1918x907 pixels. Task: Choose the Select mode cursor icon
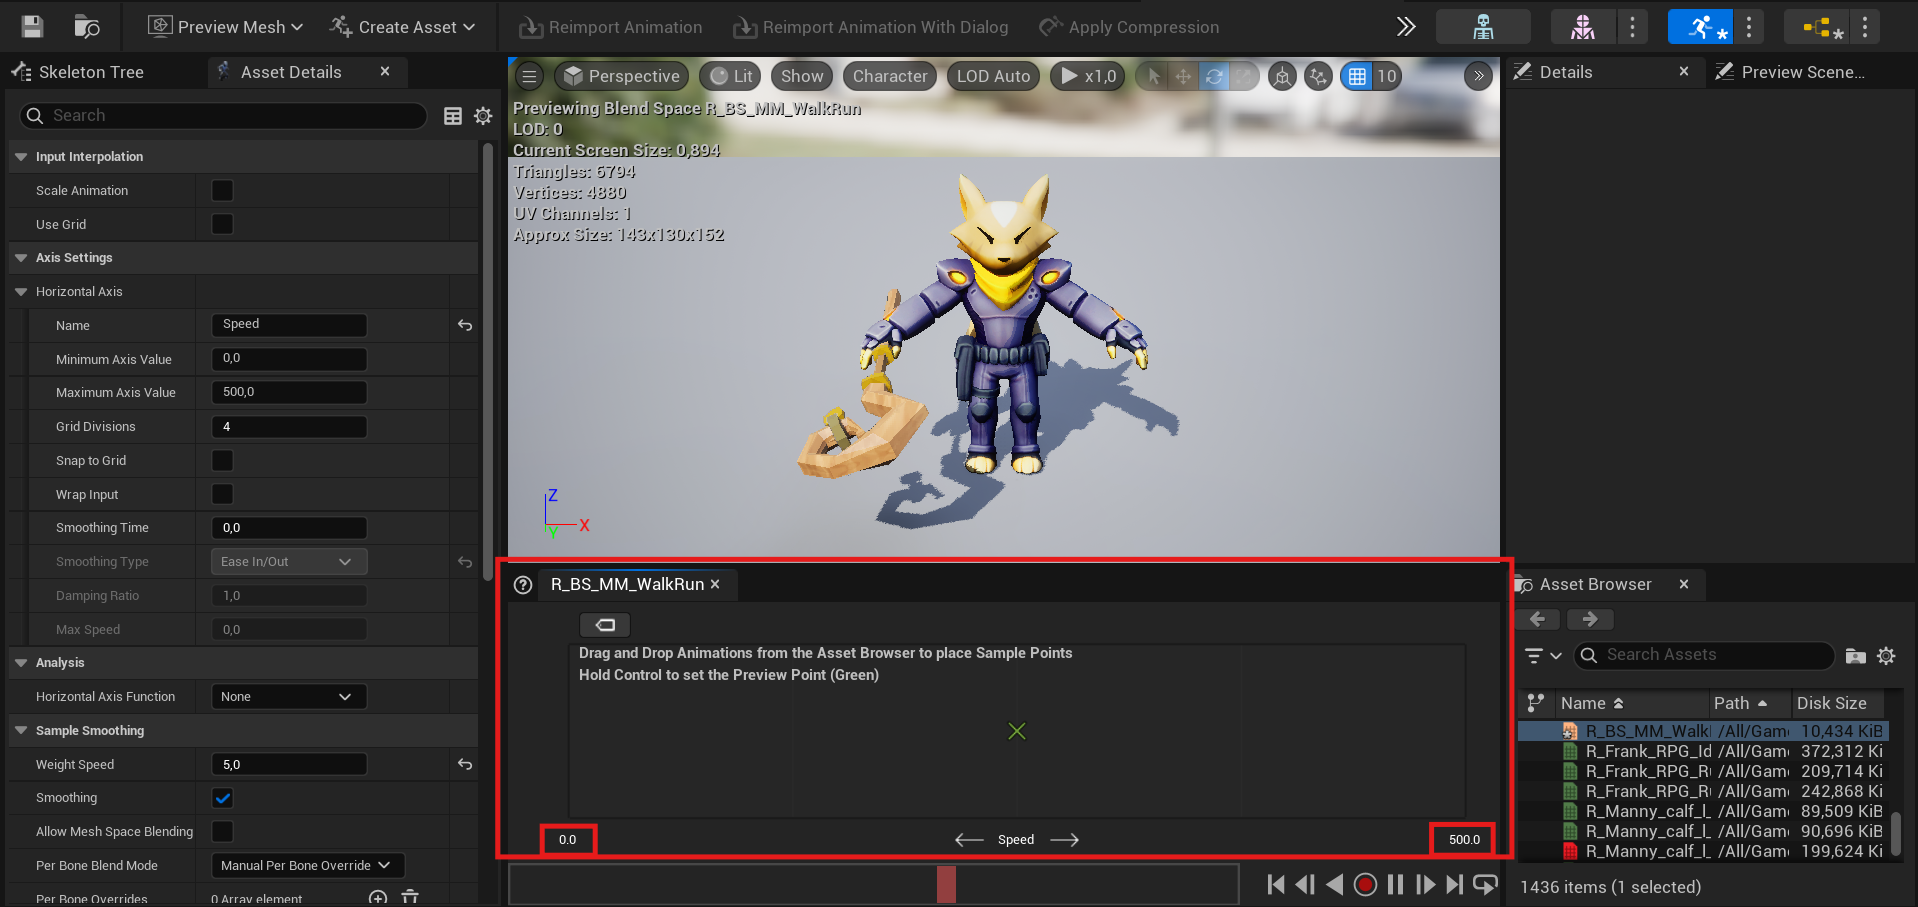[1154, 76]
